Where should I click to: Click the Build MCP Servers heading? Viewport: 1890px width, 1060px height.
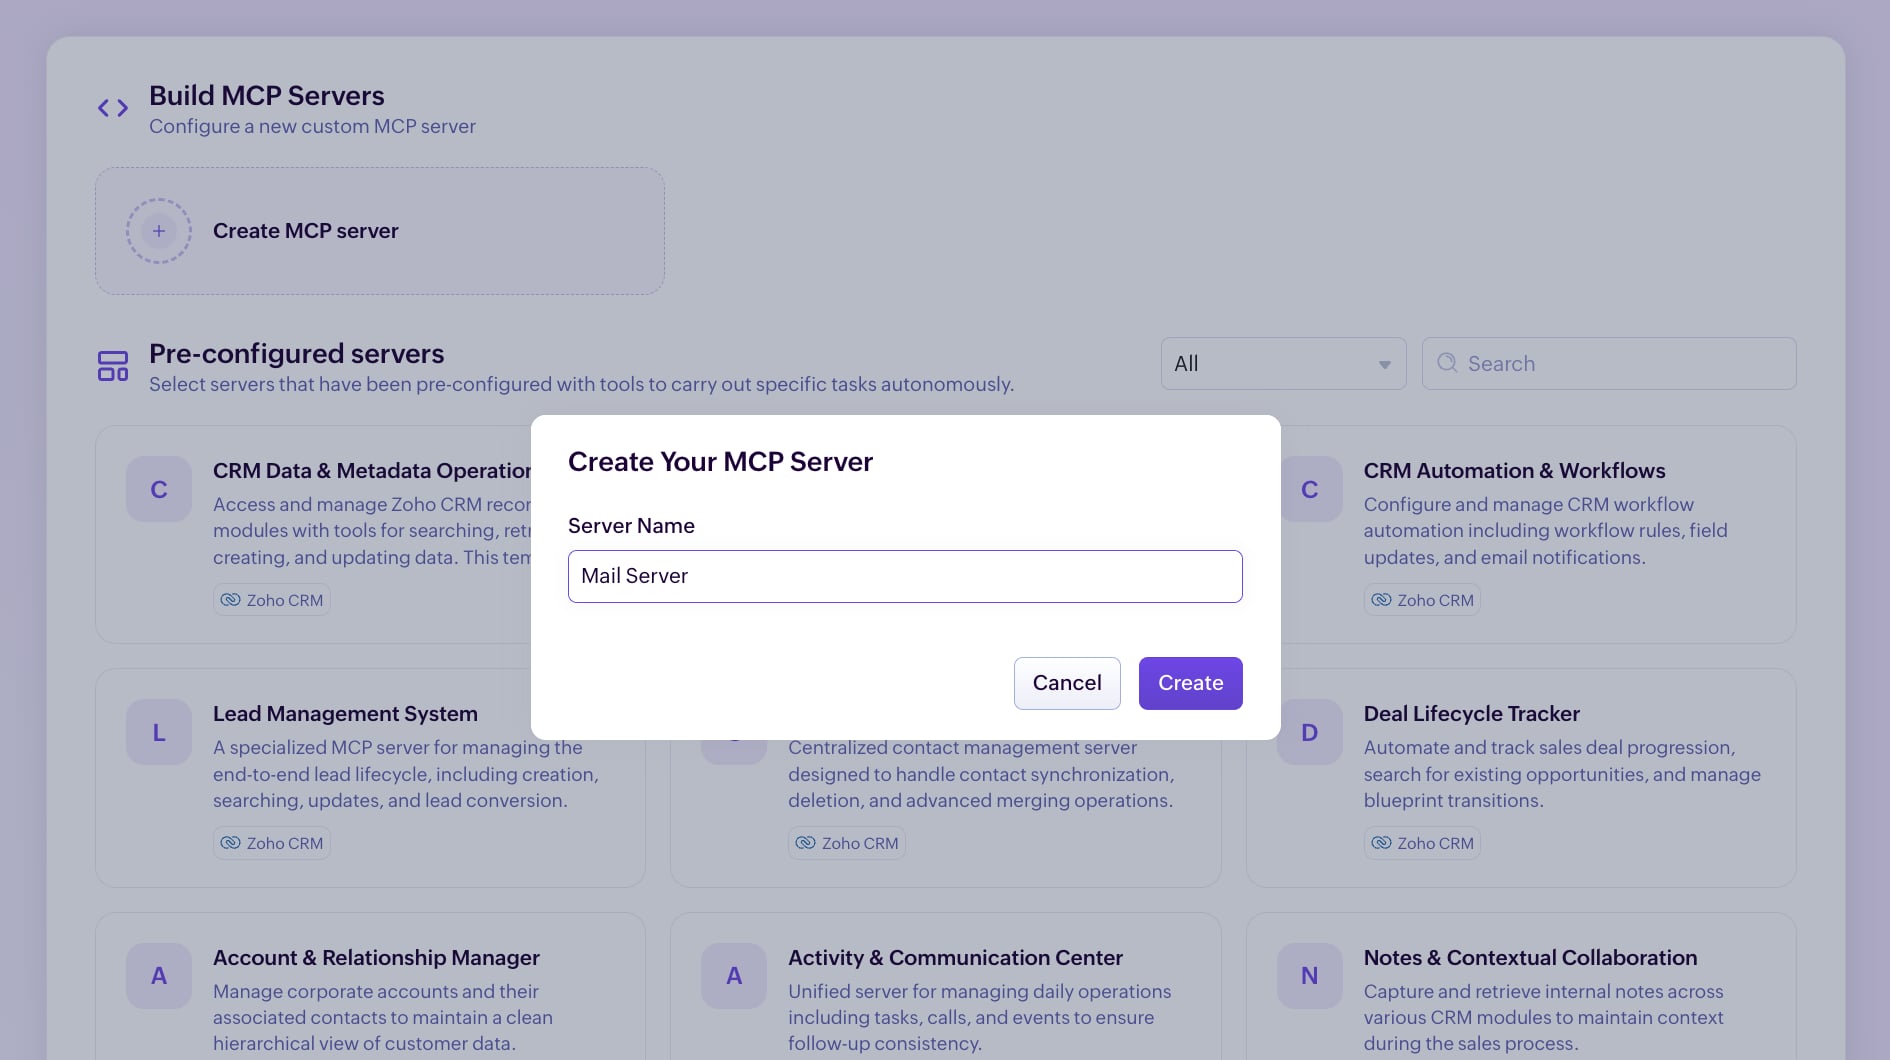tap(267, 96)
